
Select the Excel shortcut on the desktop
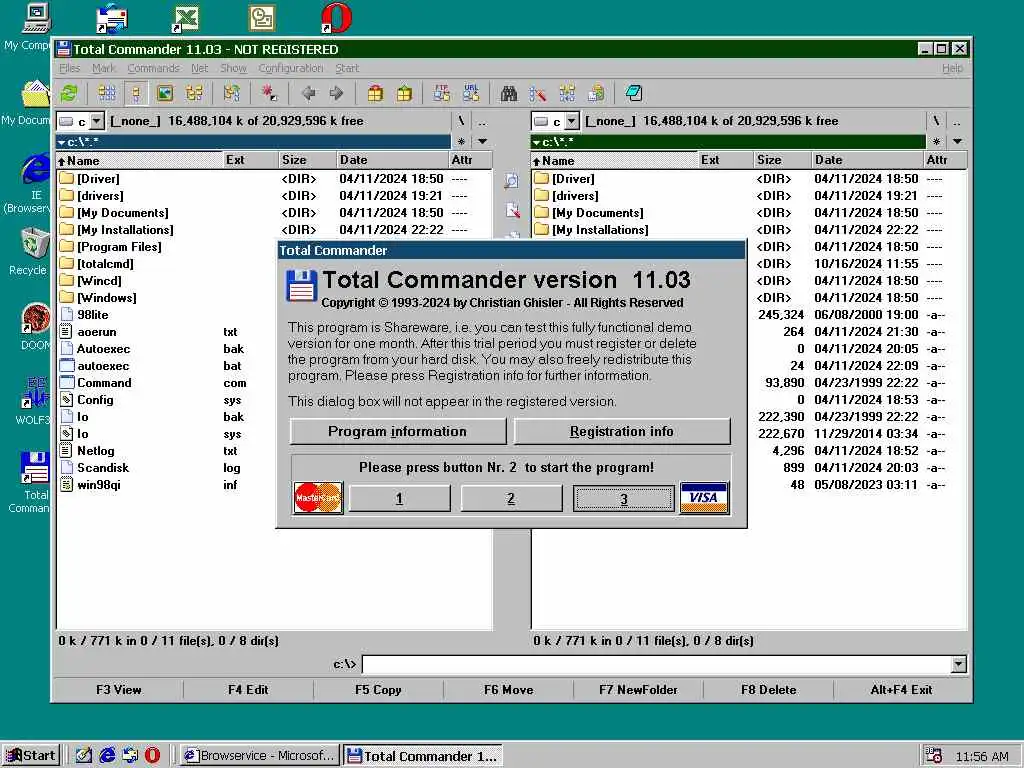[x=185, y=18]
